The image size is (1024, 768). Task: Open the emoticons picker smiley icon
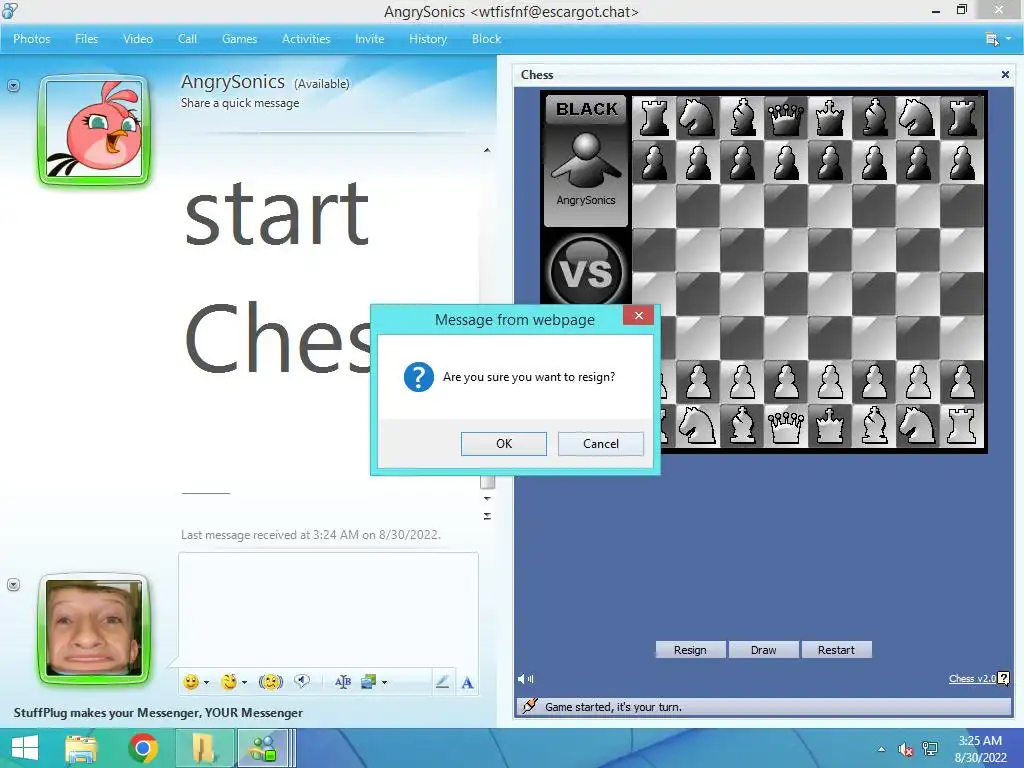coord(191,682)
